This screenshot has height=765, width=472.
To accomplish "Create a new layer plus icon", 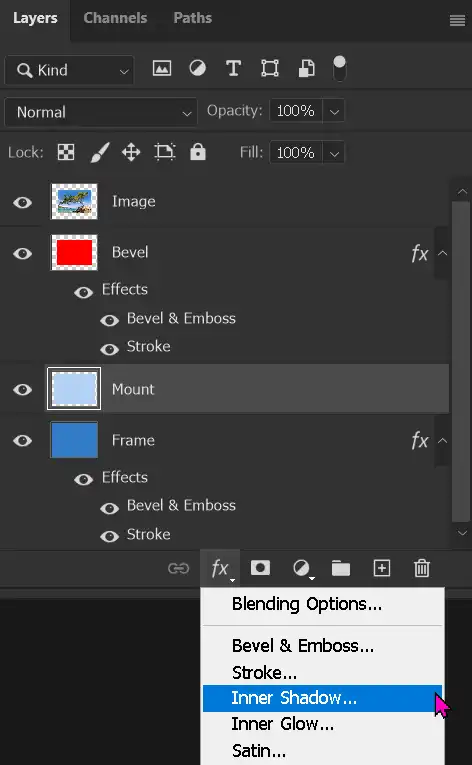I will [382, 568].
